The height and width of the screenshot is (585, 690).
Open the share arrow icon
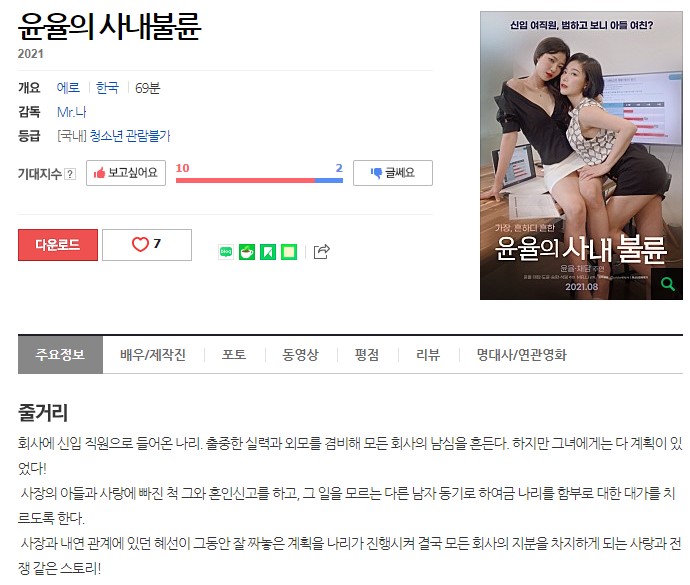click(322, 251)
